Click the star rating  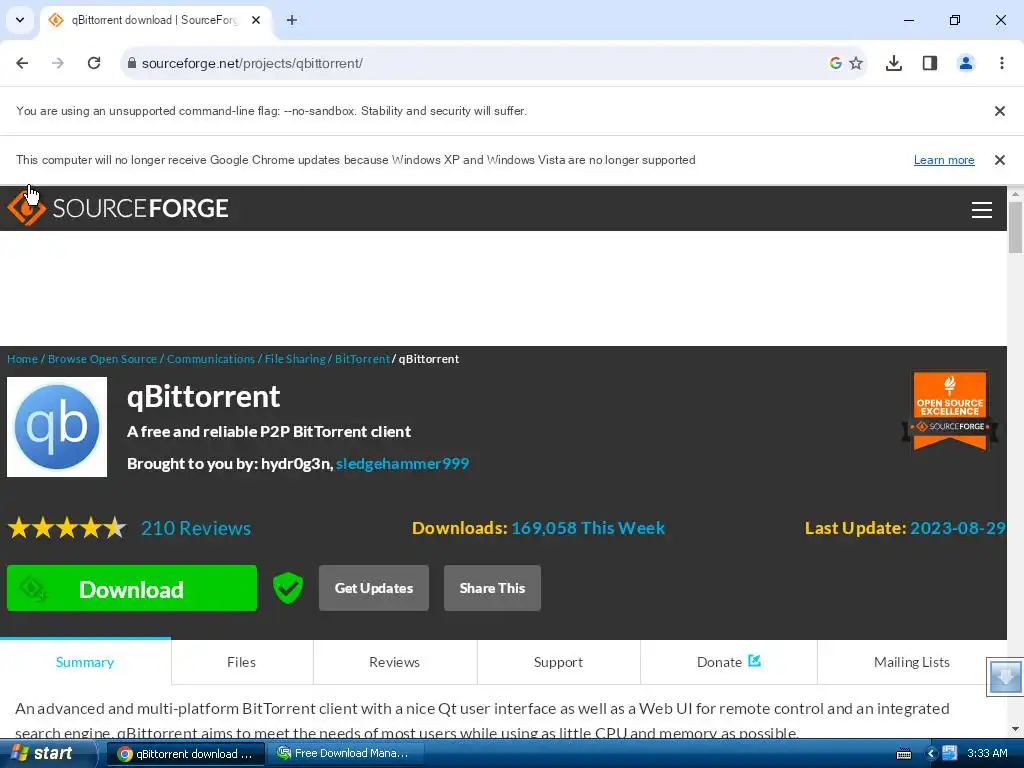tap(67, 528)
